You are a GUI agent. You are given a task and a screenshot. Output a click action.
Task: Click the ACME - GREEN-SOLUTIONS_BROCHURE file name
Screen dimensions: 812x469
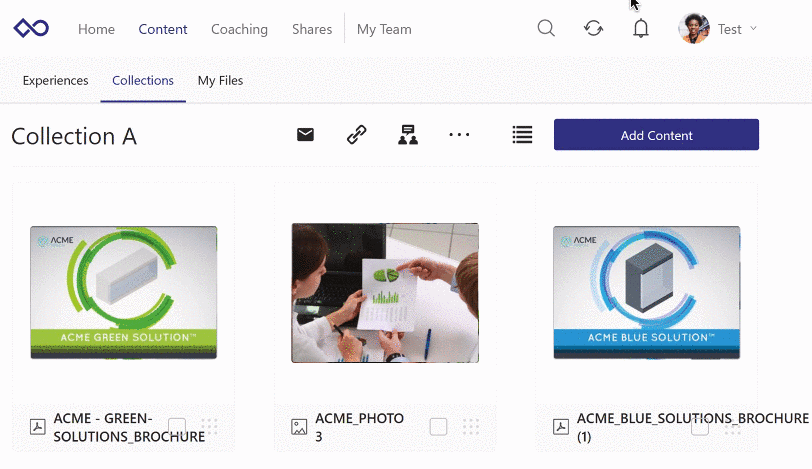(129, 428)
